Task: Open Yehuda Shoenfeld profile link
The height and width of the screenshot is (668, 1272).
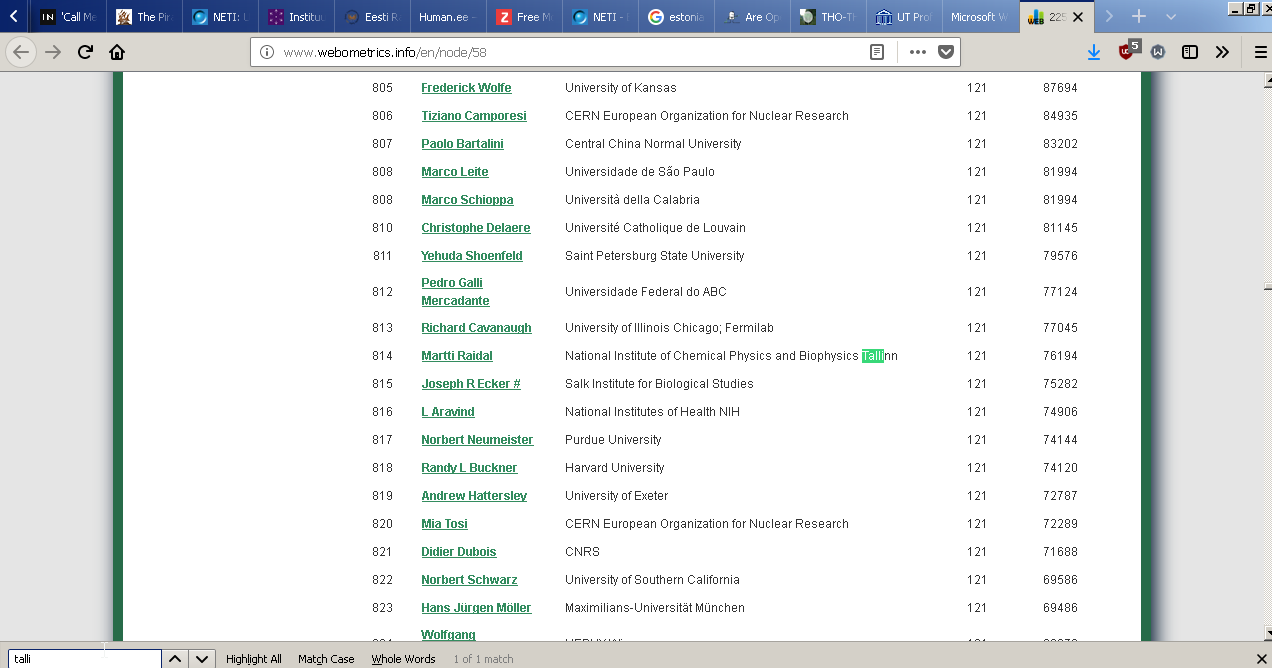Action: [x=471, y=256]
